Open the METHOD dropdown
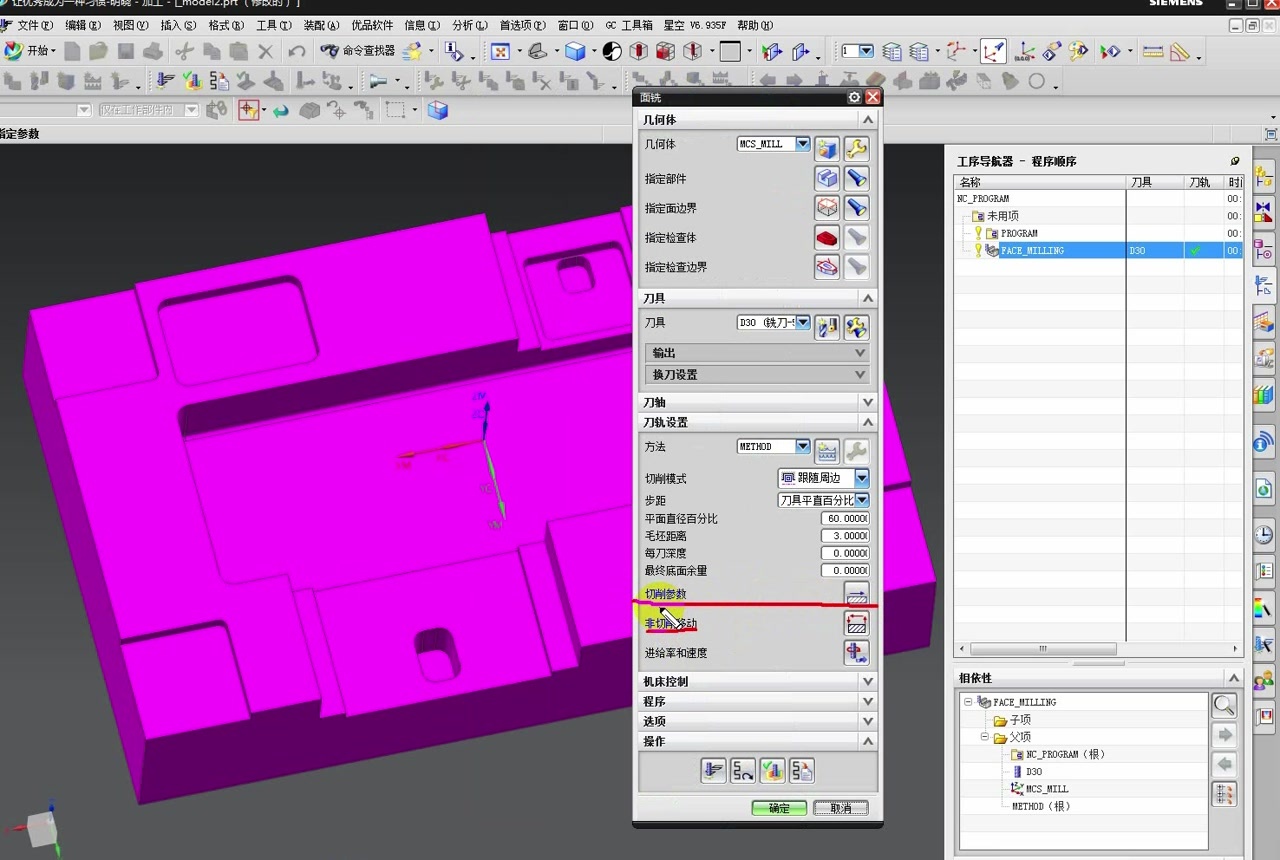This screenshot has width=1280, height=860. (x=802, y=446)
